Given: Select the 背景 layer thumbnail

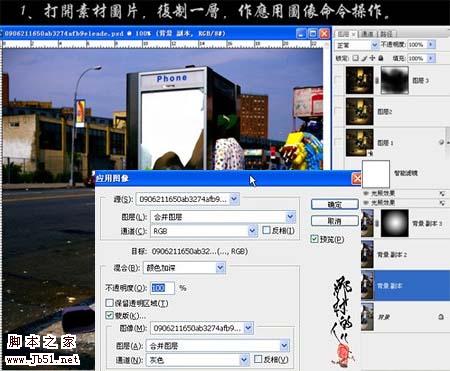Looking at the screenshot, I should point(367,317).
